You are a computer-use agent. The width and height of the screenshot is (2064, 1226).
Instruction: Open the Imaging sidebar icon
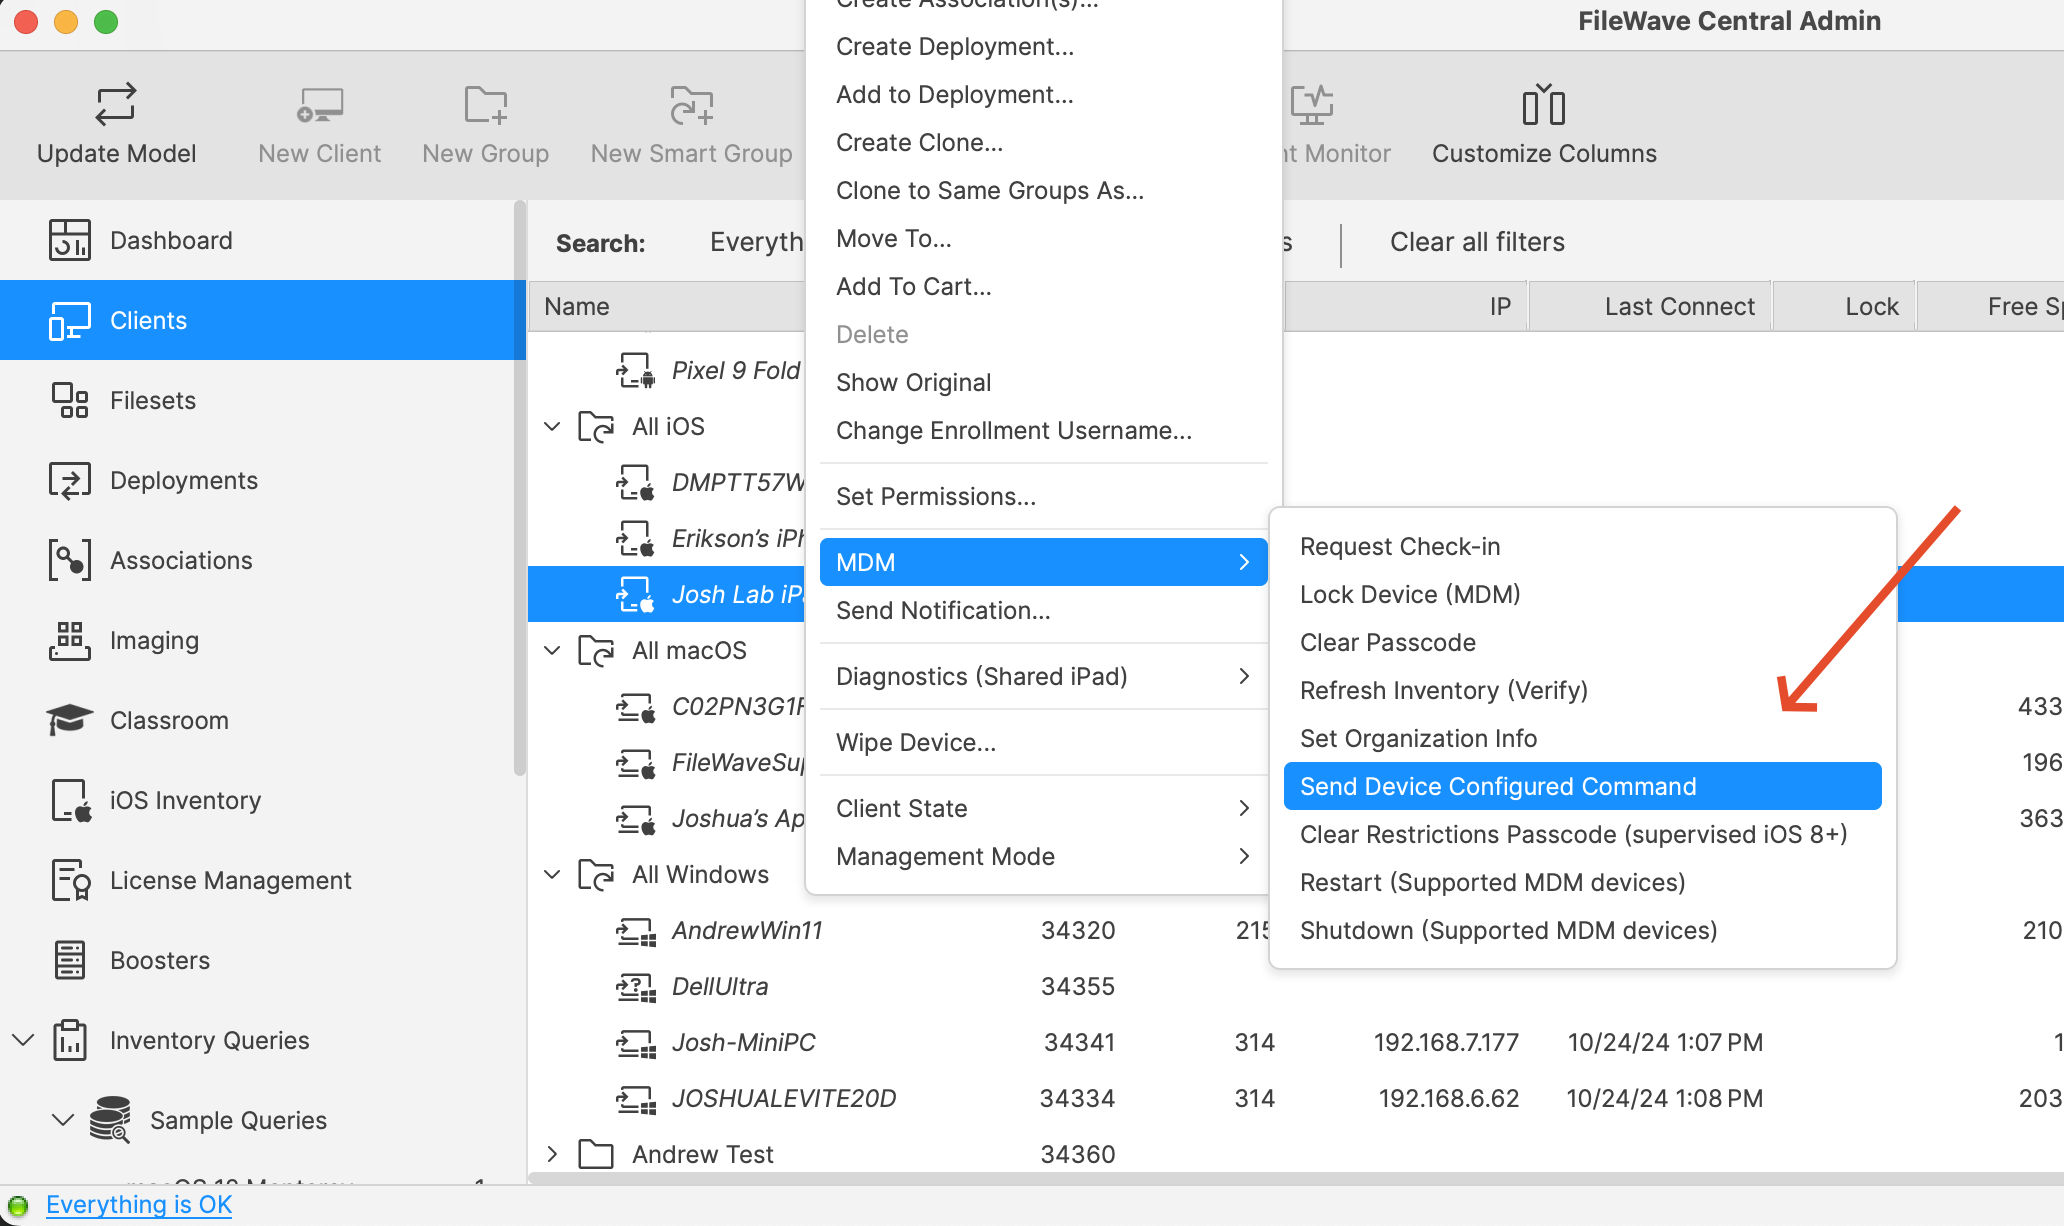(69, 640)
